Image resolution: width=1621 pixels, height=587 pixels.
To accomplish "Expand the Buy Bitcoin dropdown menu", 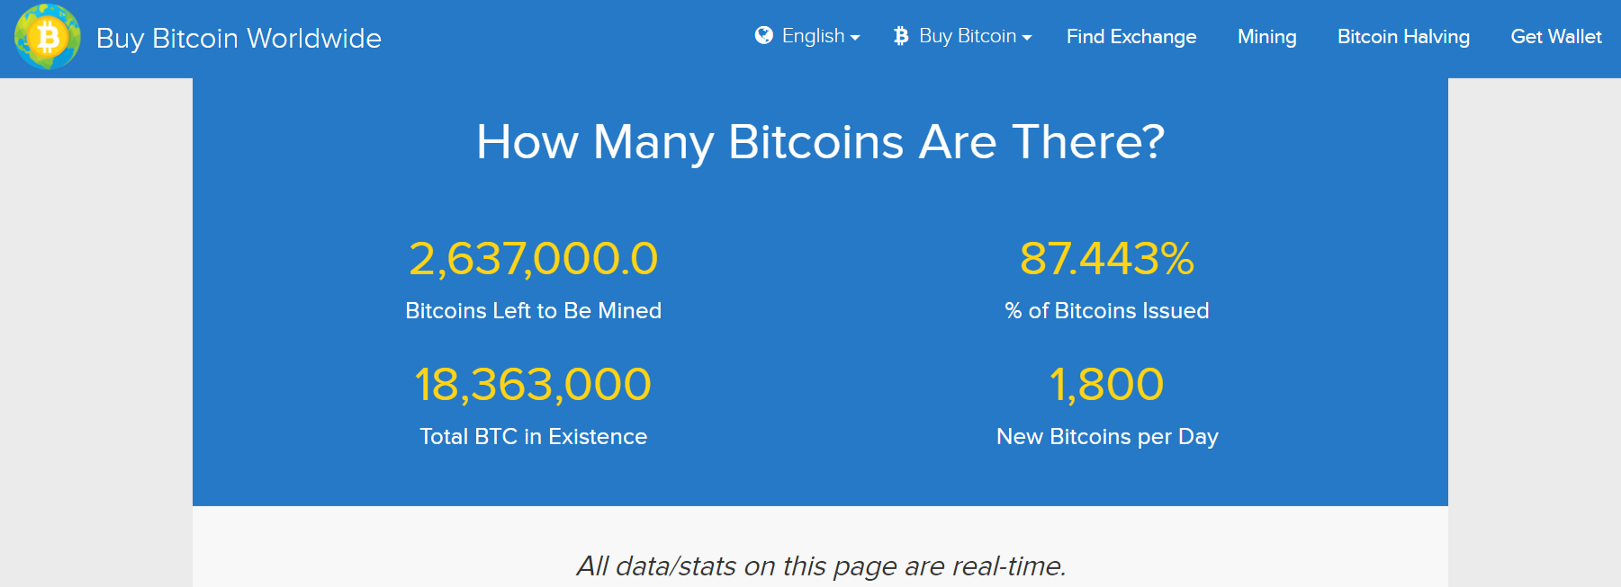I will (x=962, y=36).
